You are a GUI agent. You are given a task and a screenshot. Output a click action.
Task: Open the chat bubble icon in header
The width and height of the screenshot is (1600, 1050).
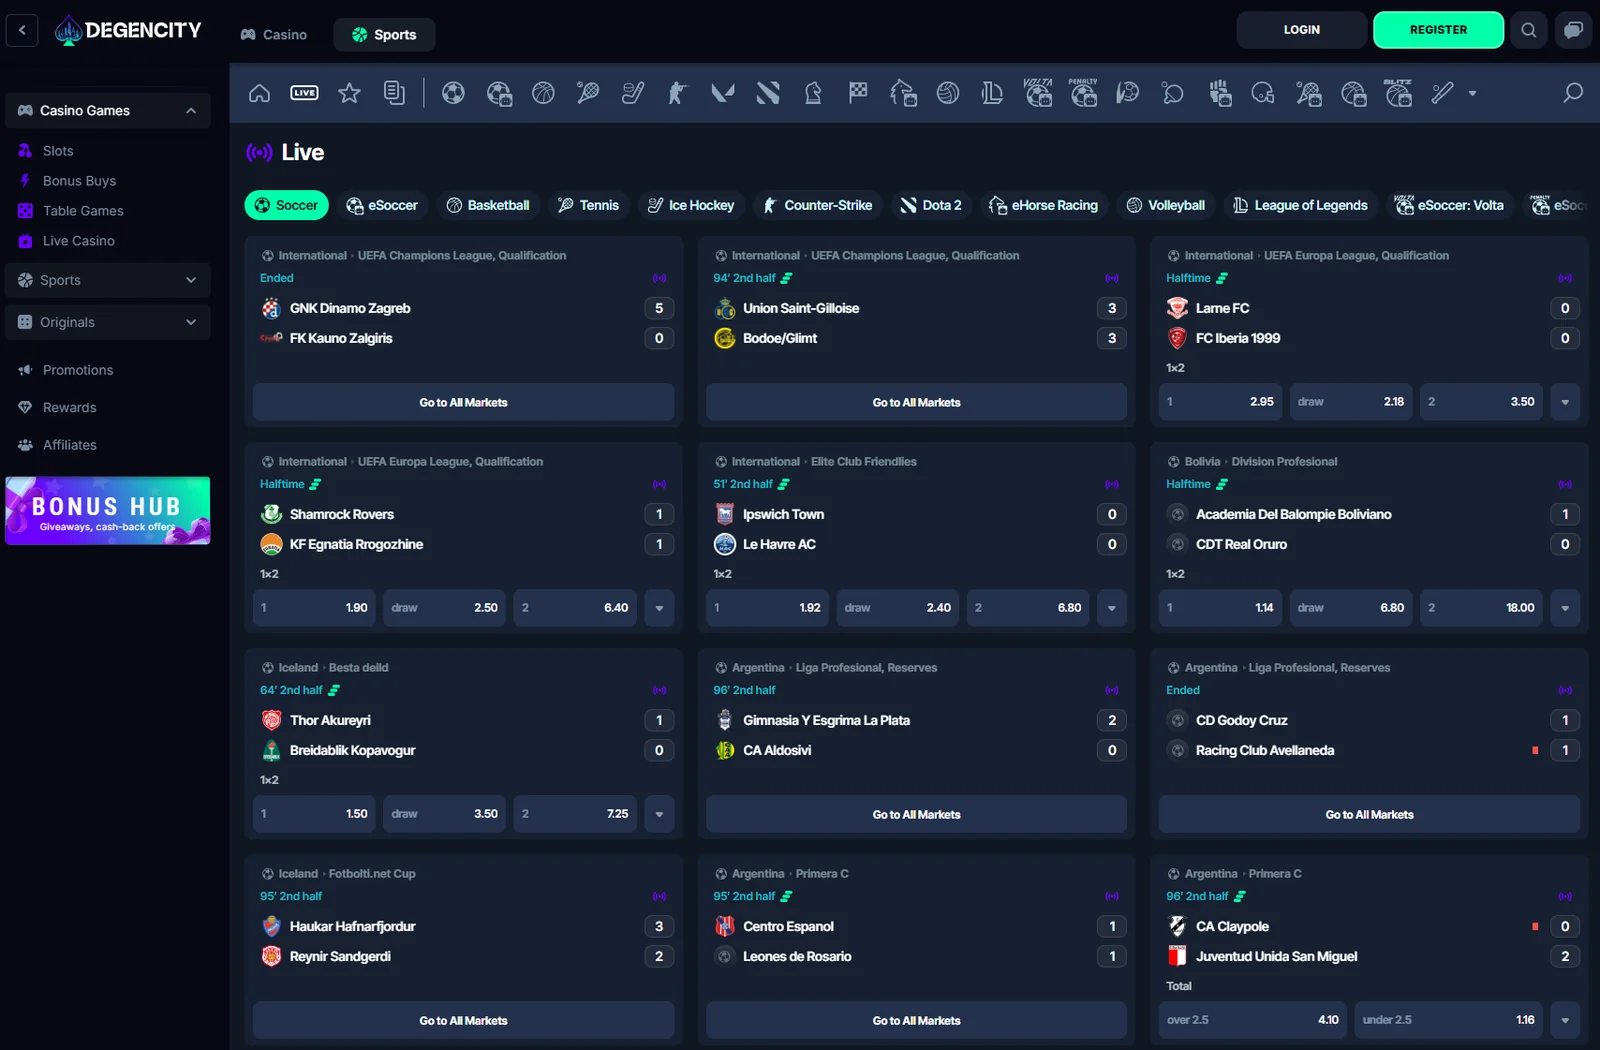[x=1573, y=30]
